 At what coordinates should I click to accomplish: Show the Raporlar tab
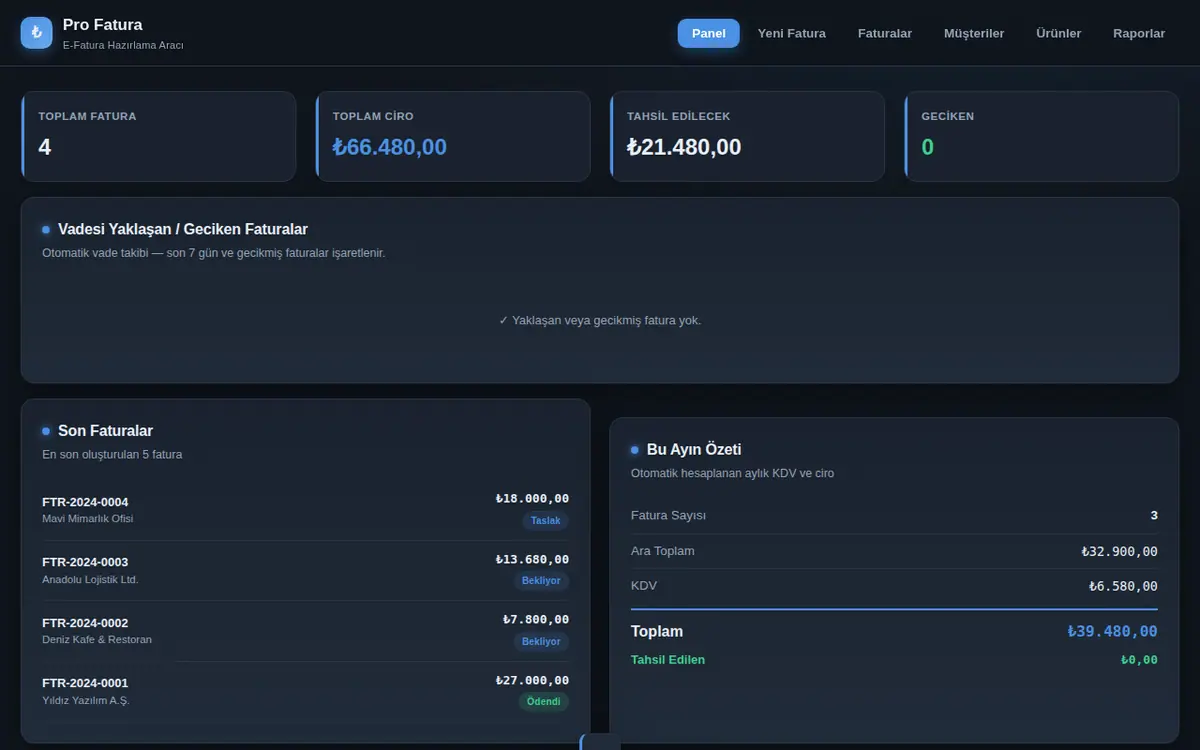pyautogui.click(x=1139, y=33)
